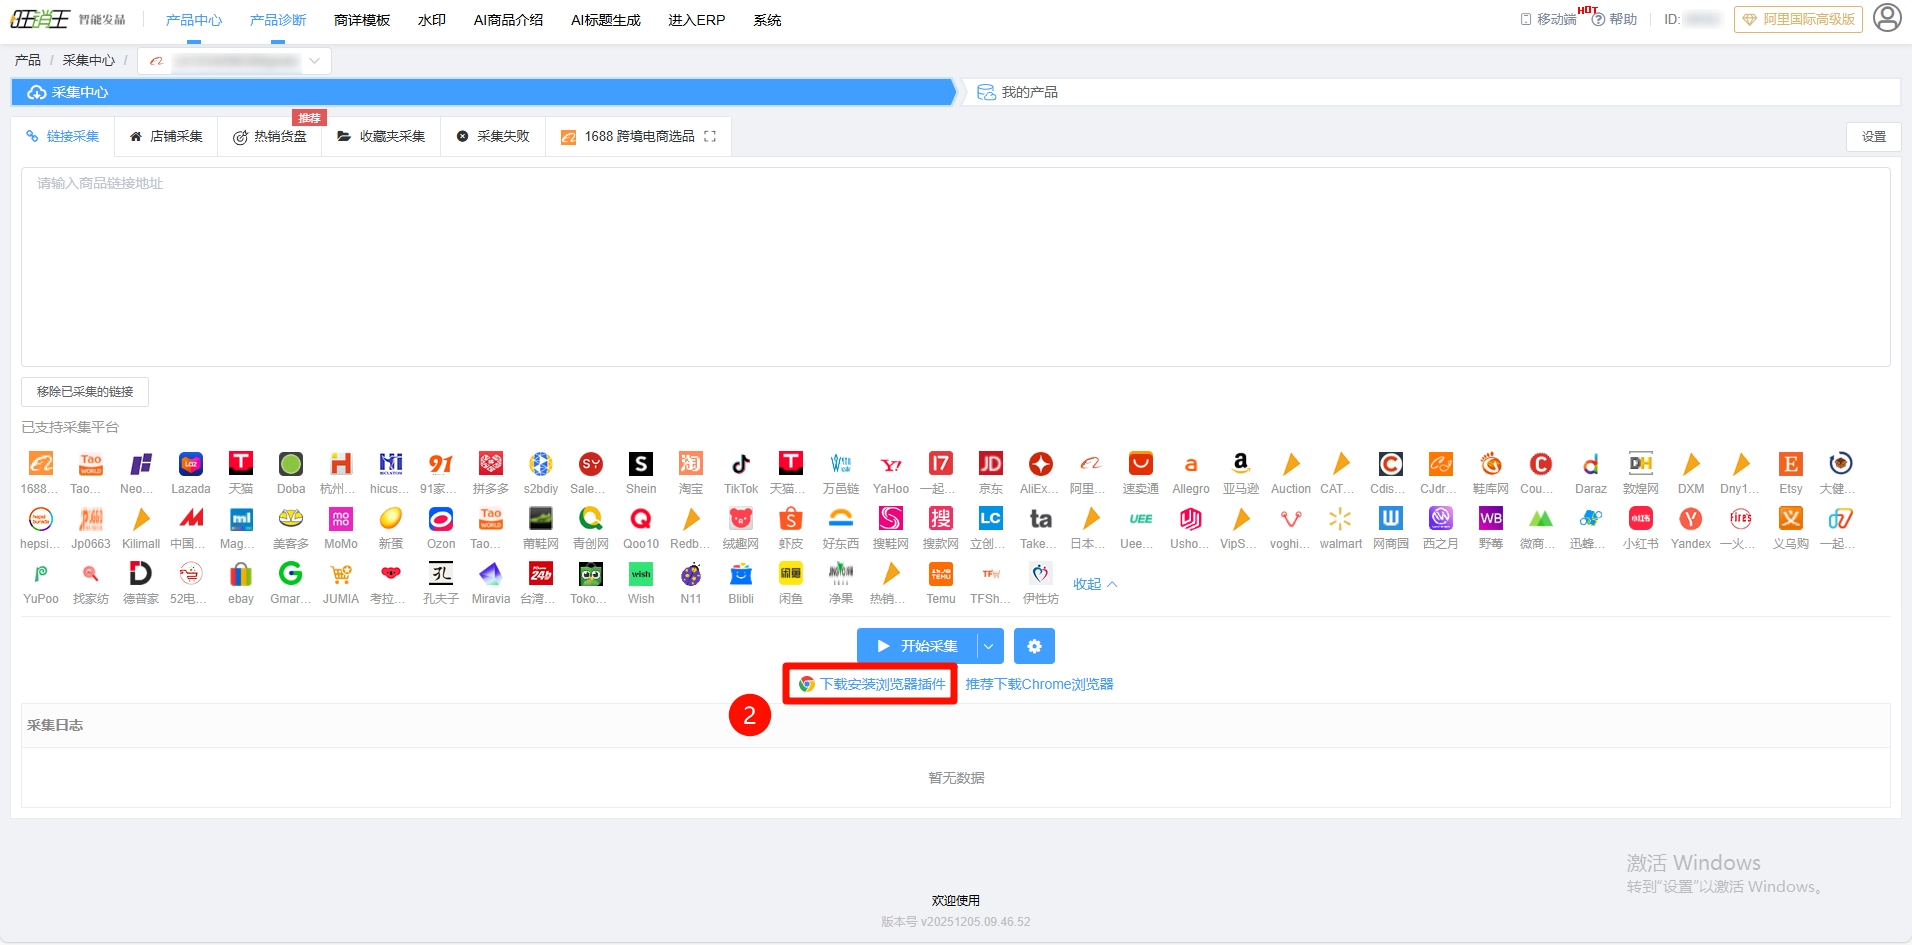Open the user account avatar

point(1886,18)
